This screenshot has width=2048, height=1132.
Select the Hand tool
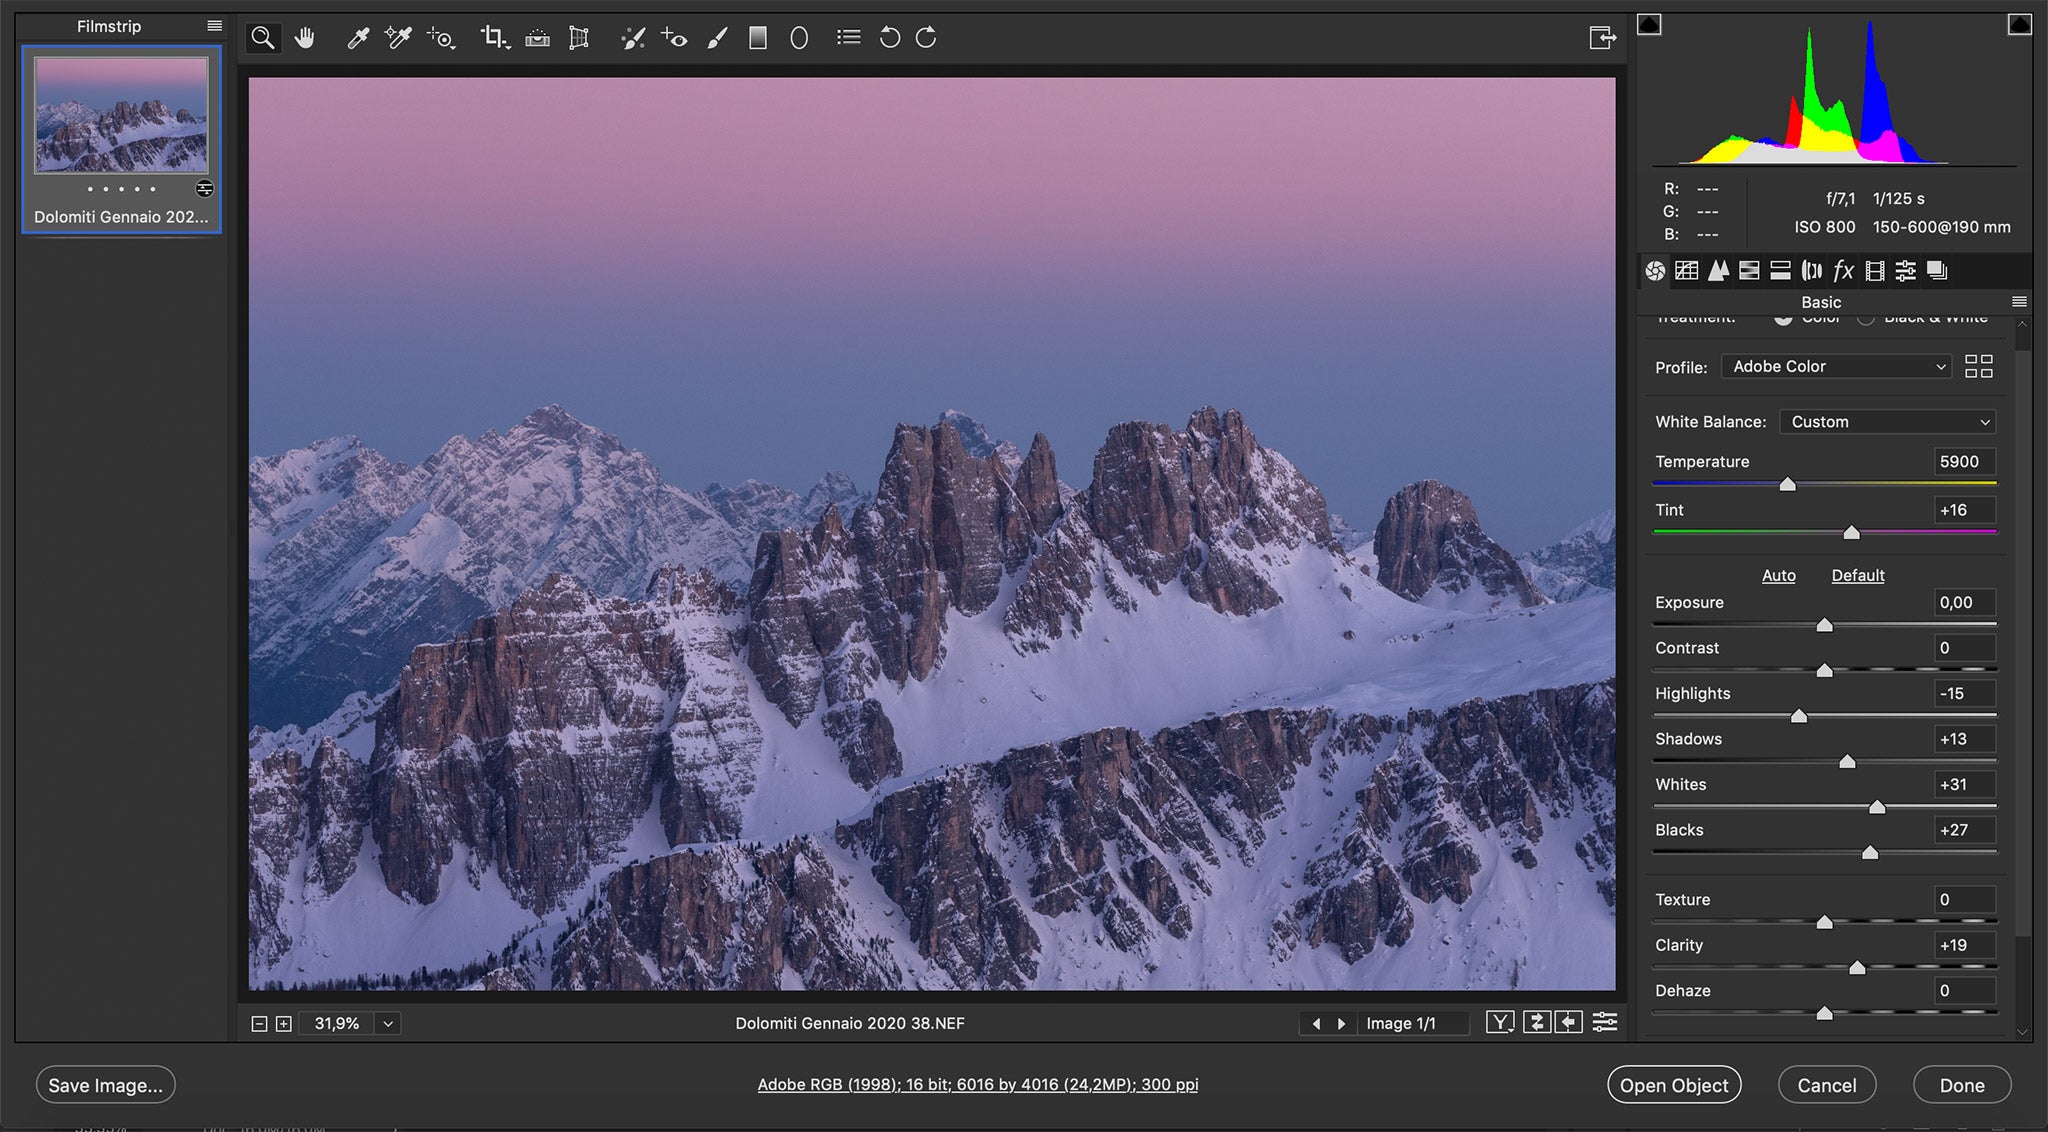click(305, 37)
